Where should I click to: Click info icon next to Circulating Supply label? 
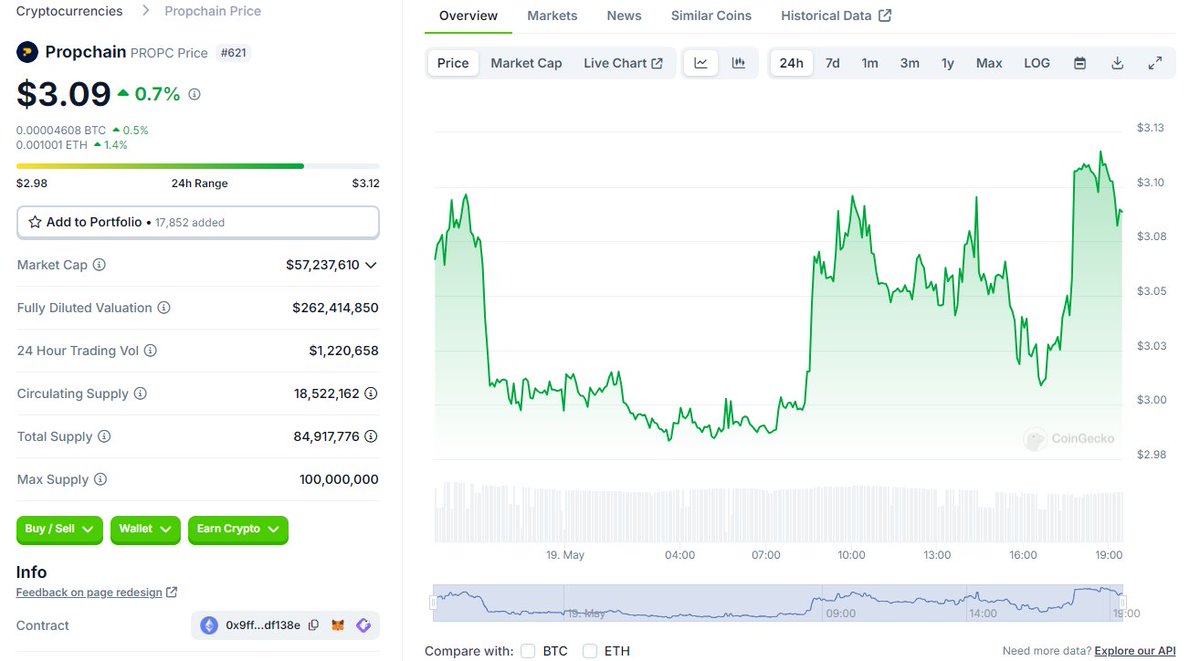140,394
